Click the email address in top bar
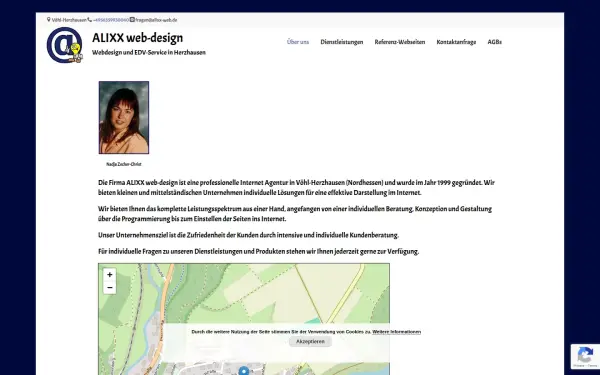600x375 pixels. pos(156,20)
